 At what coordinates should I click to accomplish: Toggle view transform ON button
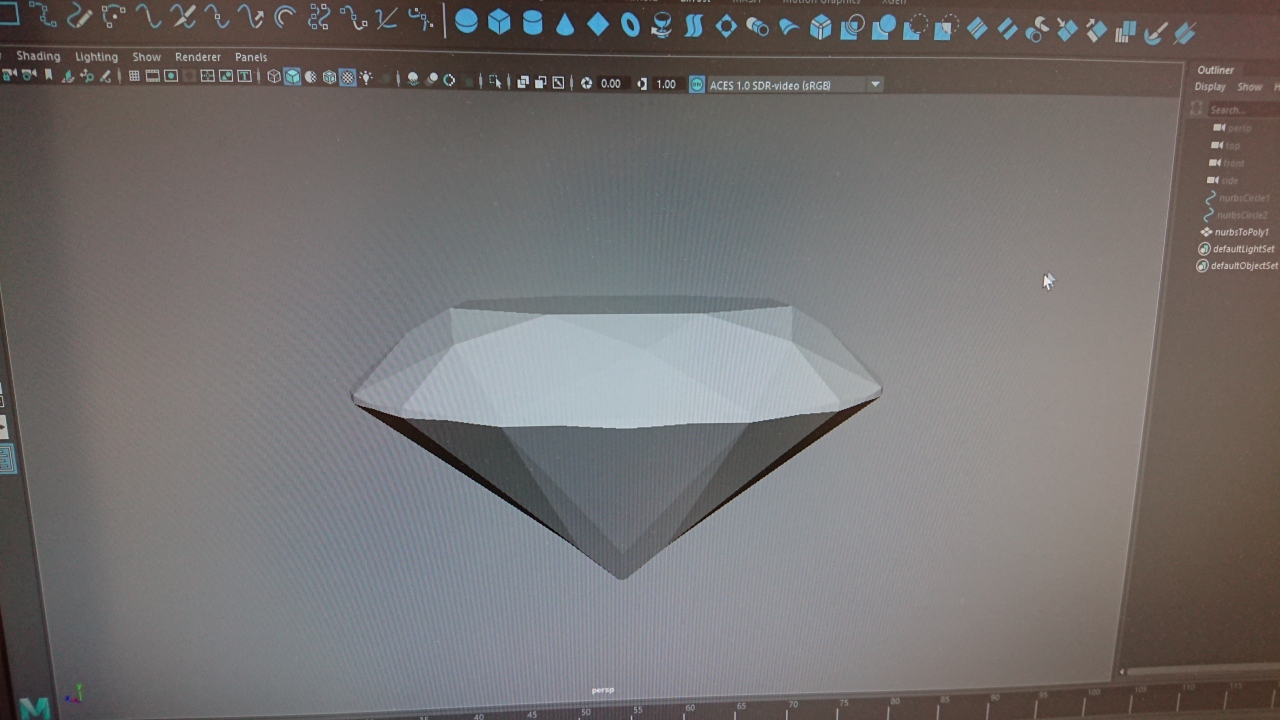(x=697, y=85)
